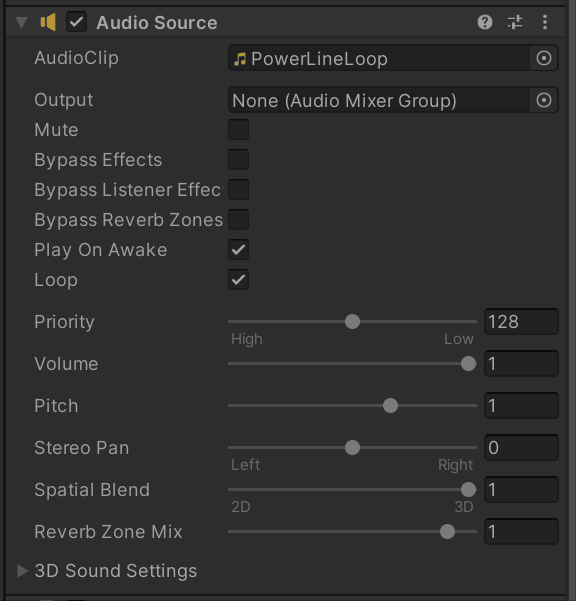This screenshot has width=576, height=601.
Task: Enable the Bypass Listener Effects checkbox
Action: coord(238,189)
